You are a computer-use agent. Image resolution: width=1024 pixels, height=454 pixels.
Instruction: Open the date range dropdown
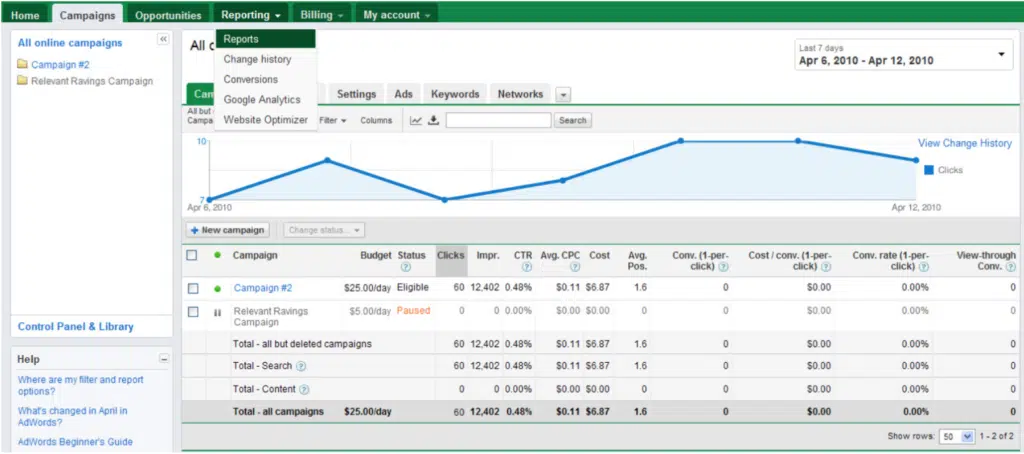pos(904,55)
